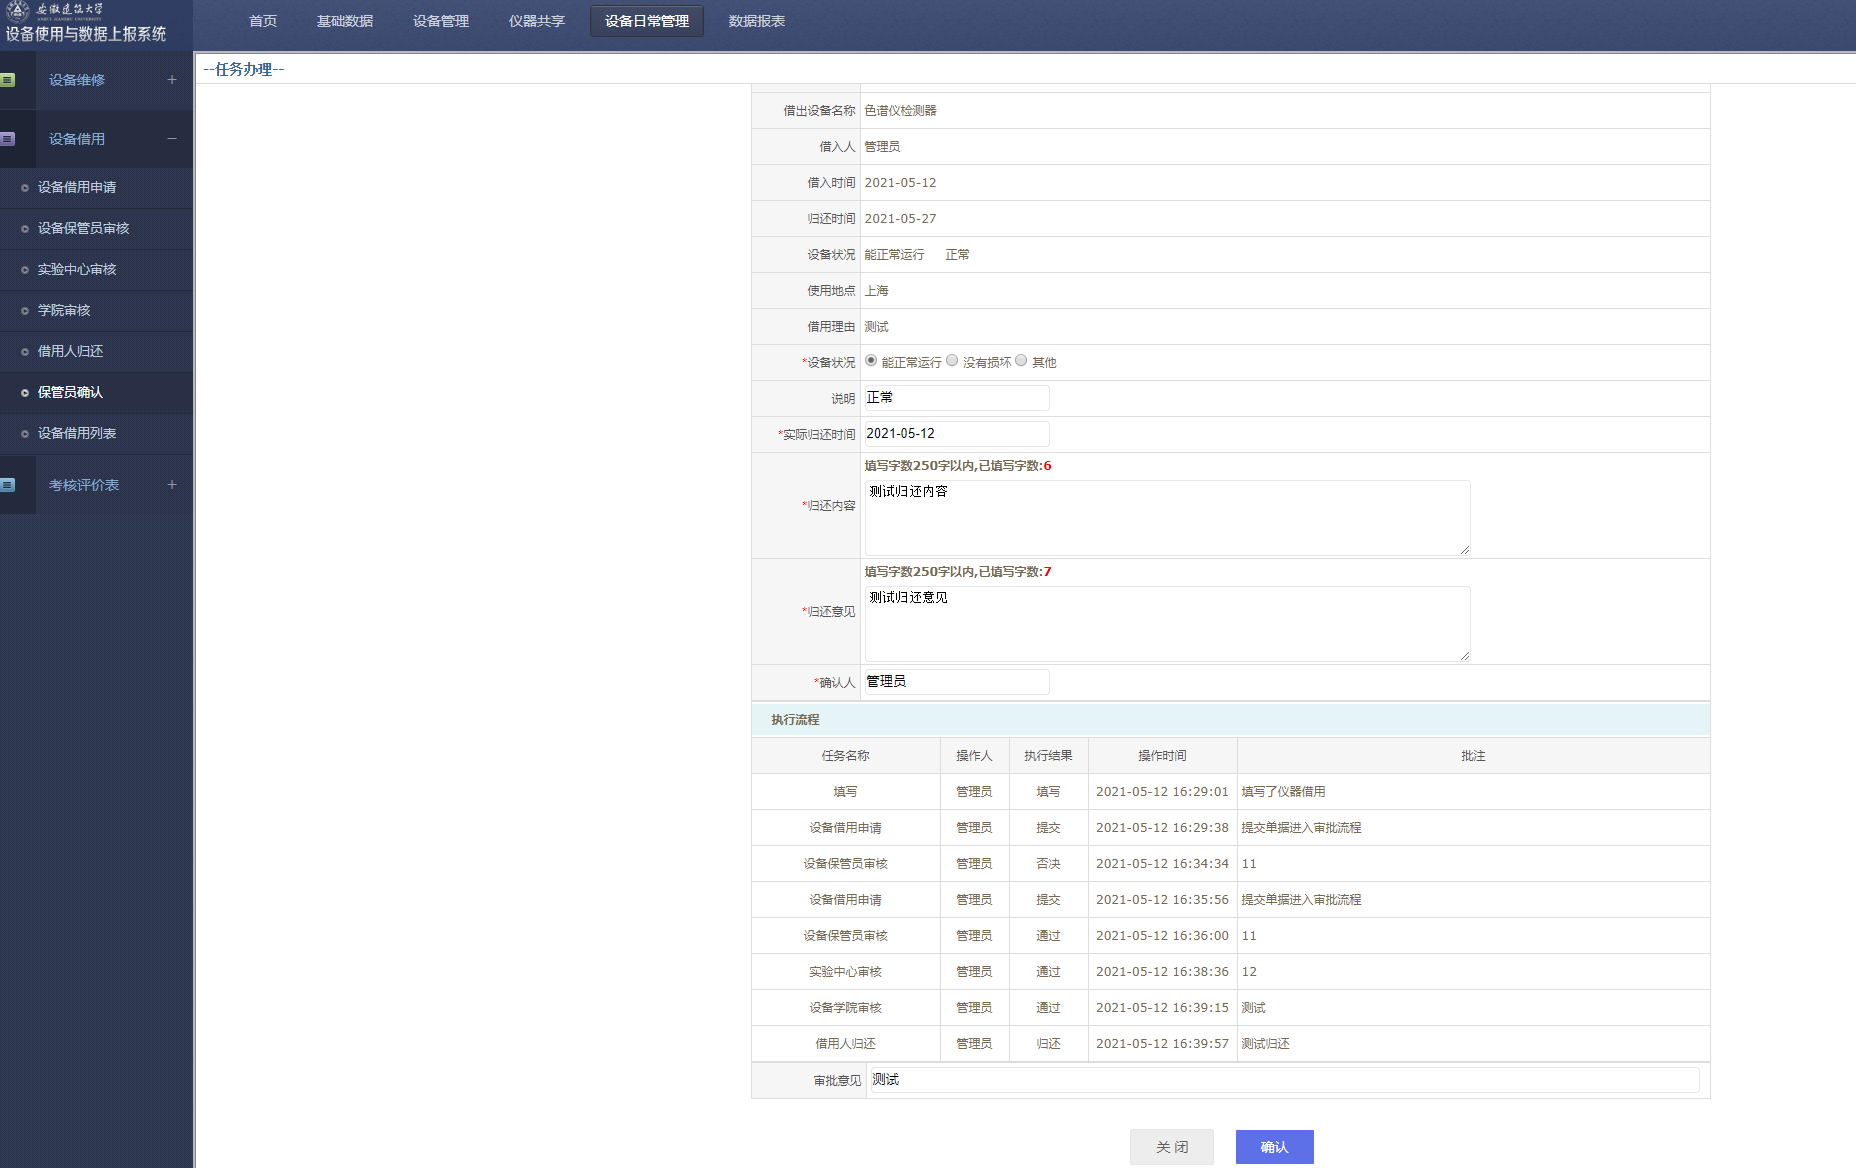Choose the 其他 equipment status option
The height and width of the screenshot is (1168, 1856).
point(1021,361)
